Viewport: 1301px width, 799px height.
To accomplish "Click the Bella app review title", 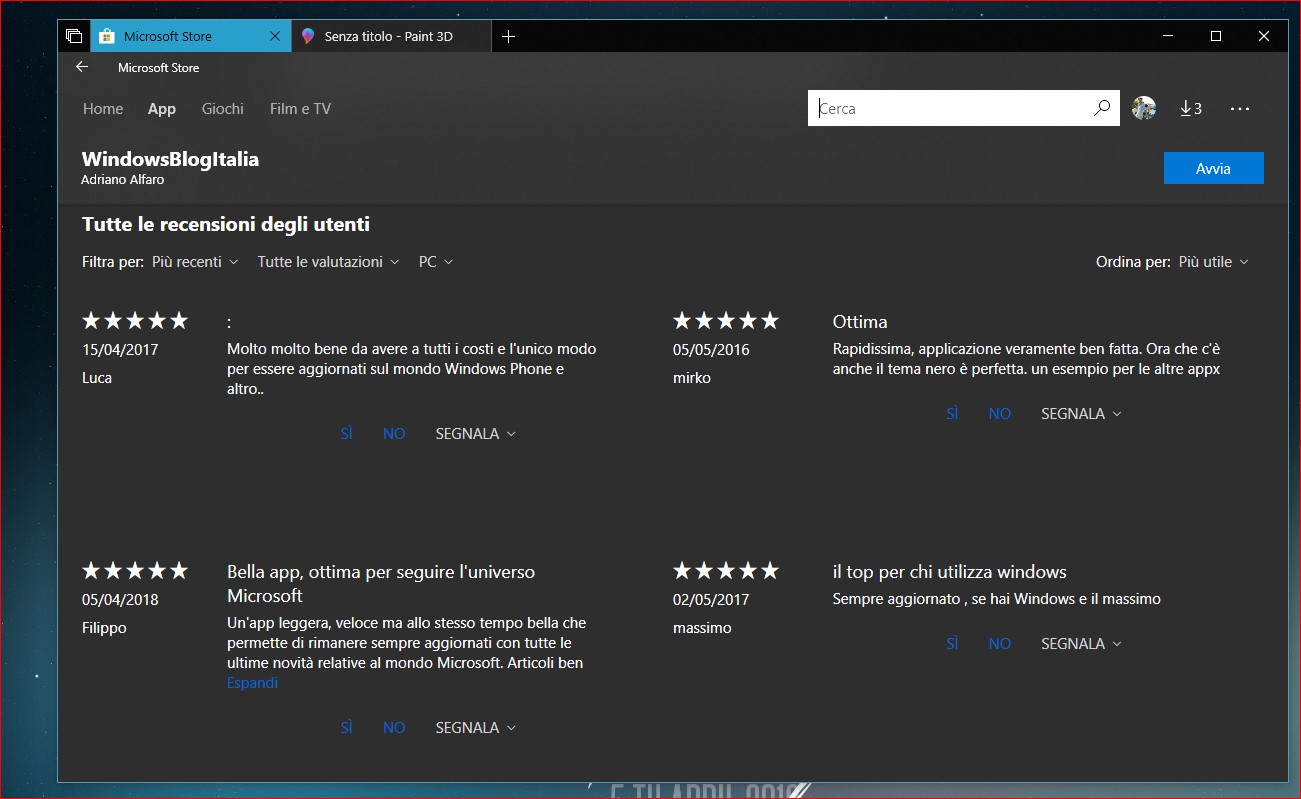I will point(381,584).
